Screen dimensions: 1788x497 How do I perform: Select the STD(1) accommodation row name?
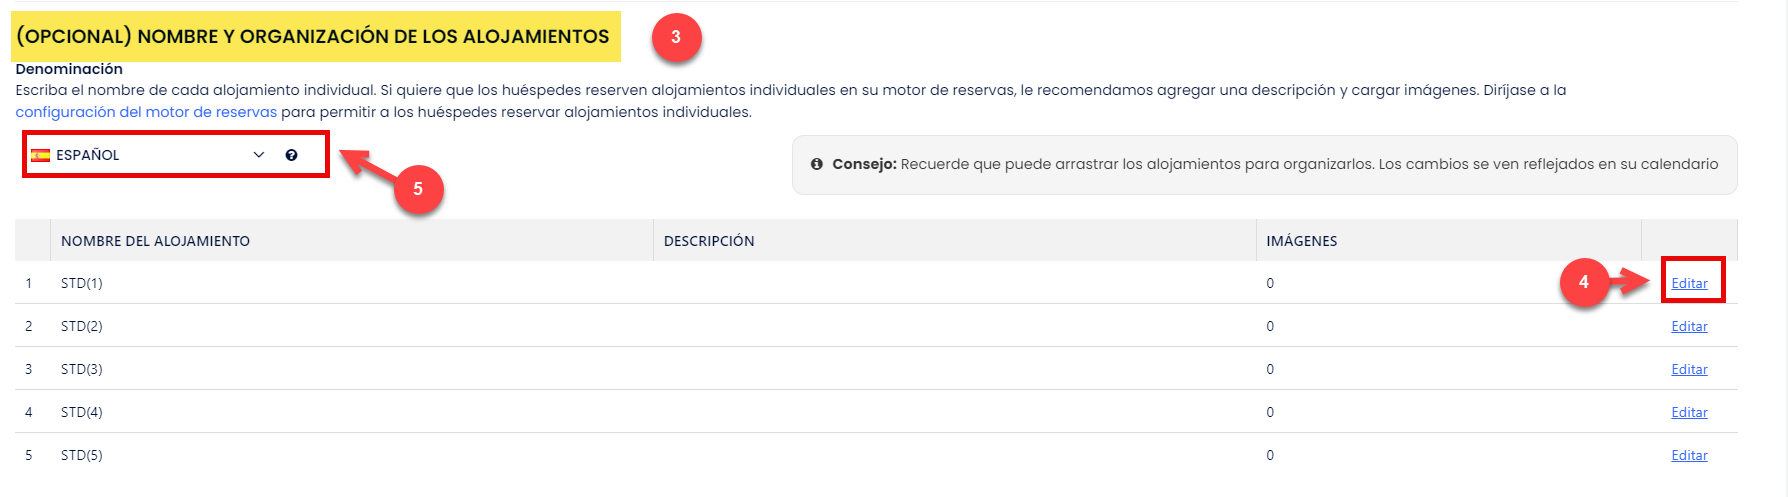(82, 283)
